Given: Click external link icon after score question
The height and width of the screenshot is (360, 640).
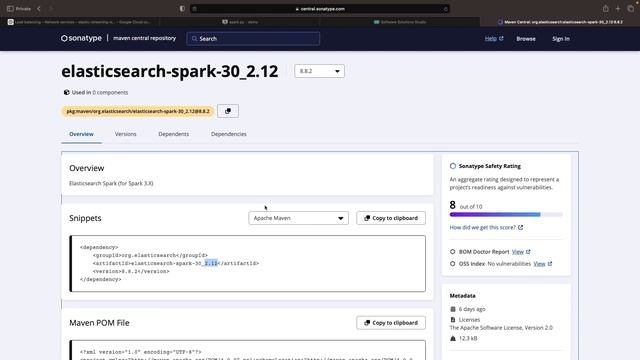Looking at the screenshot, I should tap(520, 227).
